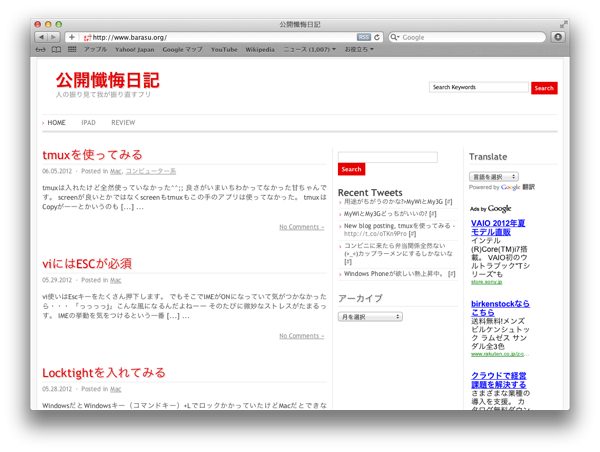The width and height of the screenshot is (600, 452).
Task: Open the http://t.co/oTKn9Pro tweet link
Action: 375,234
